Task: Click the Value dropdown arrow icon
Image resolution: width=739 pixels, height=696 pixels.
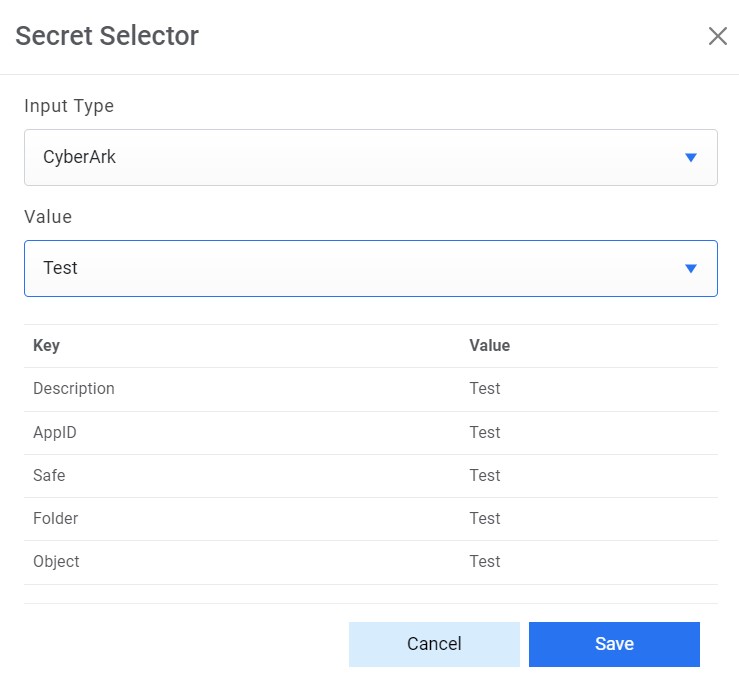Action: click(x=690, y=268)
